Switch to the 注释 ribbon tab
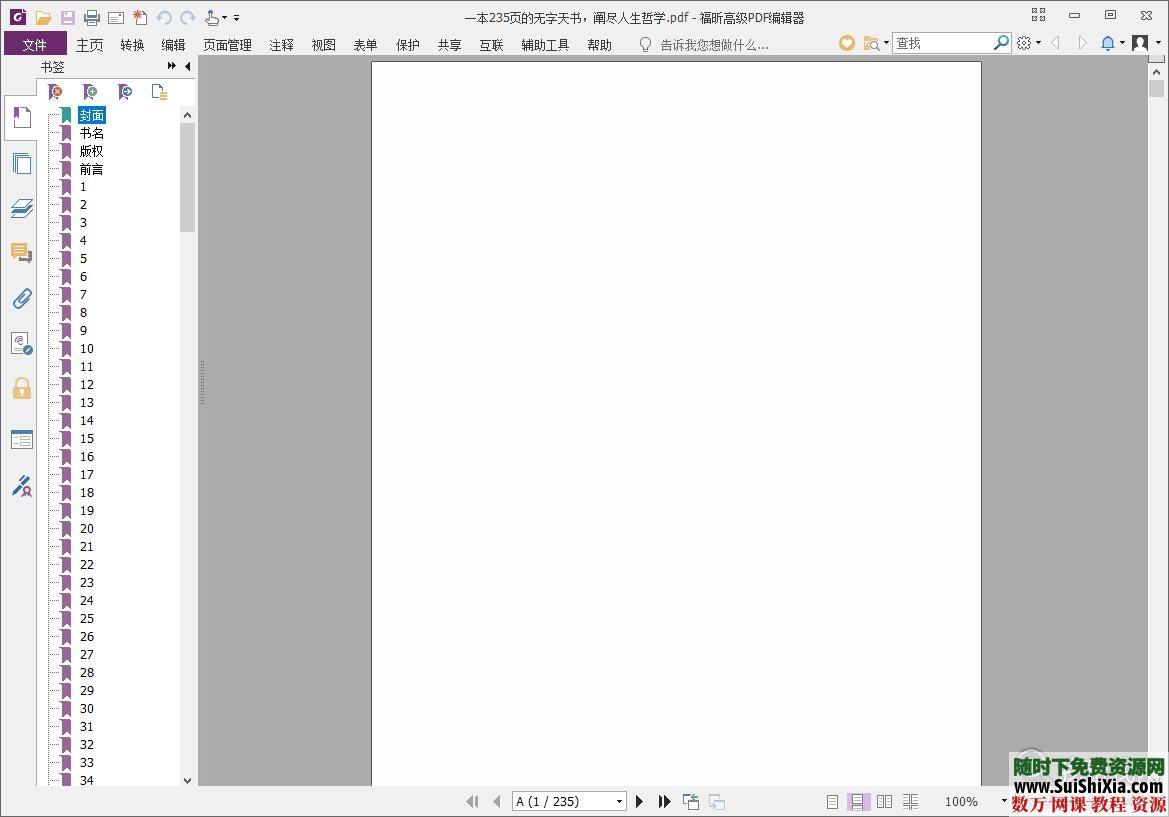1169x817 pixels. tap(281, 44)
